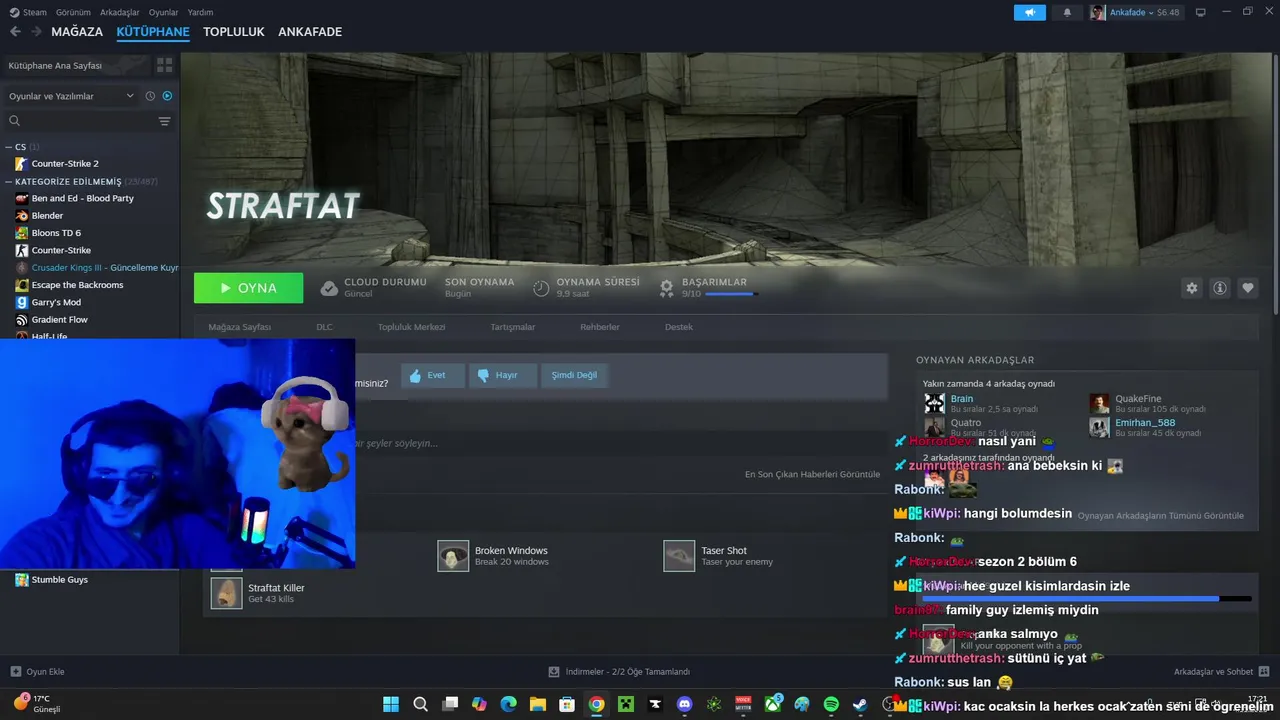This screenshot has height=720, width=1280.
Task: Open the advanced filter options icon
Action: (x=164, y=121)
